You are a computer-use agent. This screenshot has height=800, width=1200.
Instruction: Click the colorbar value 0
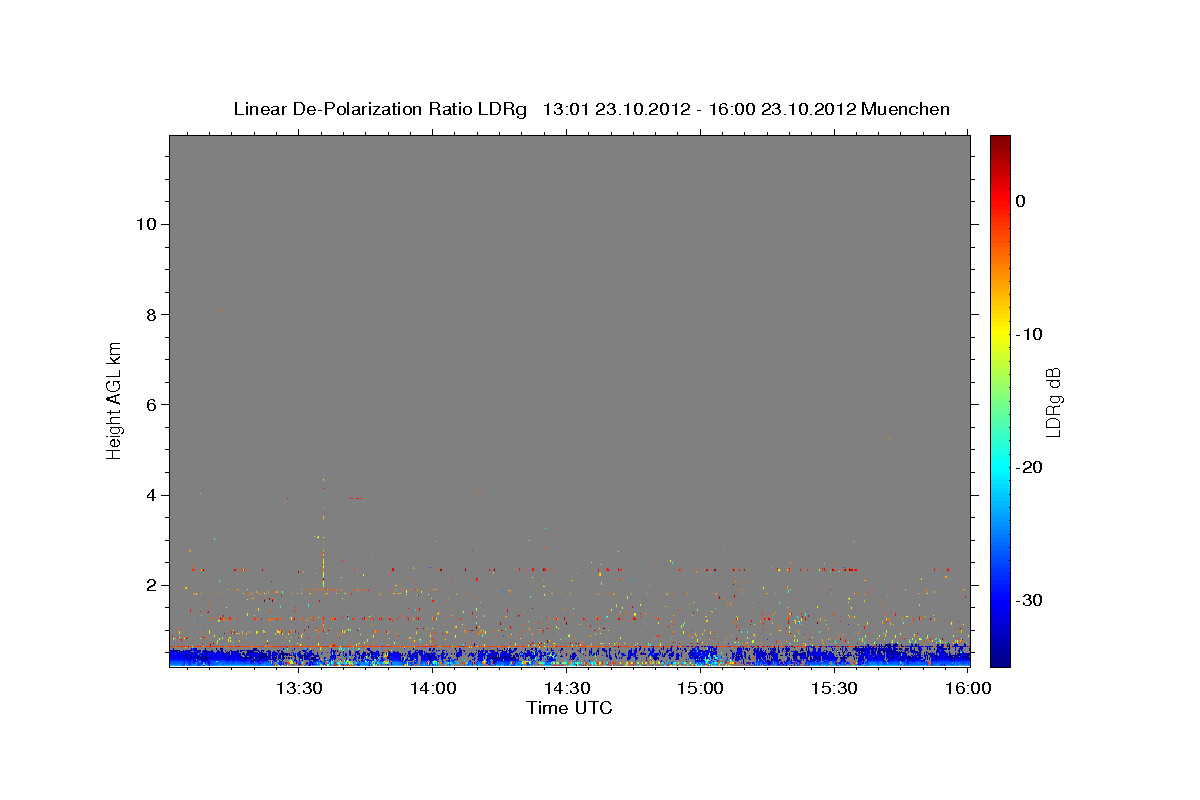[1021, 201]
